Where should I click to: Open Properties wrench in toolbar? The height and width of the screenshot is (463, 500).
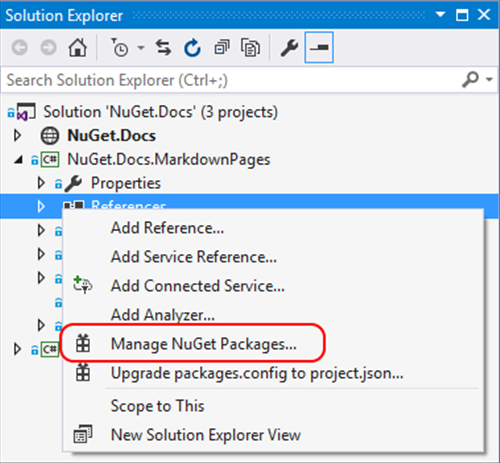pyautogui.click(x=289, y=48)
